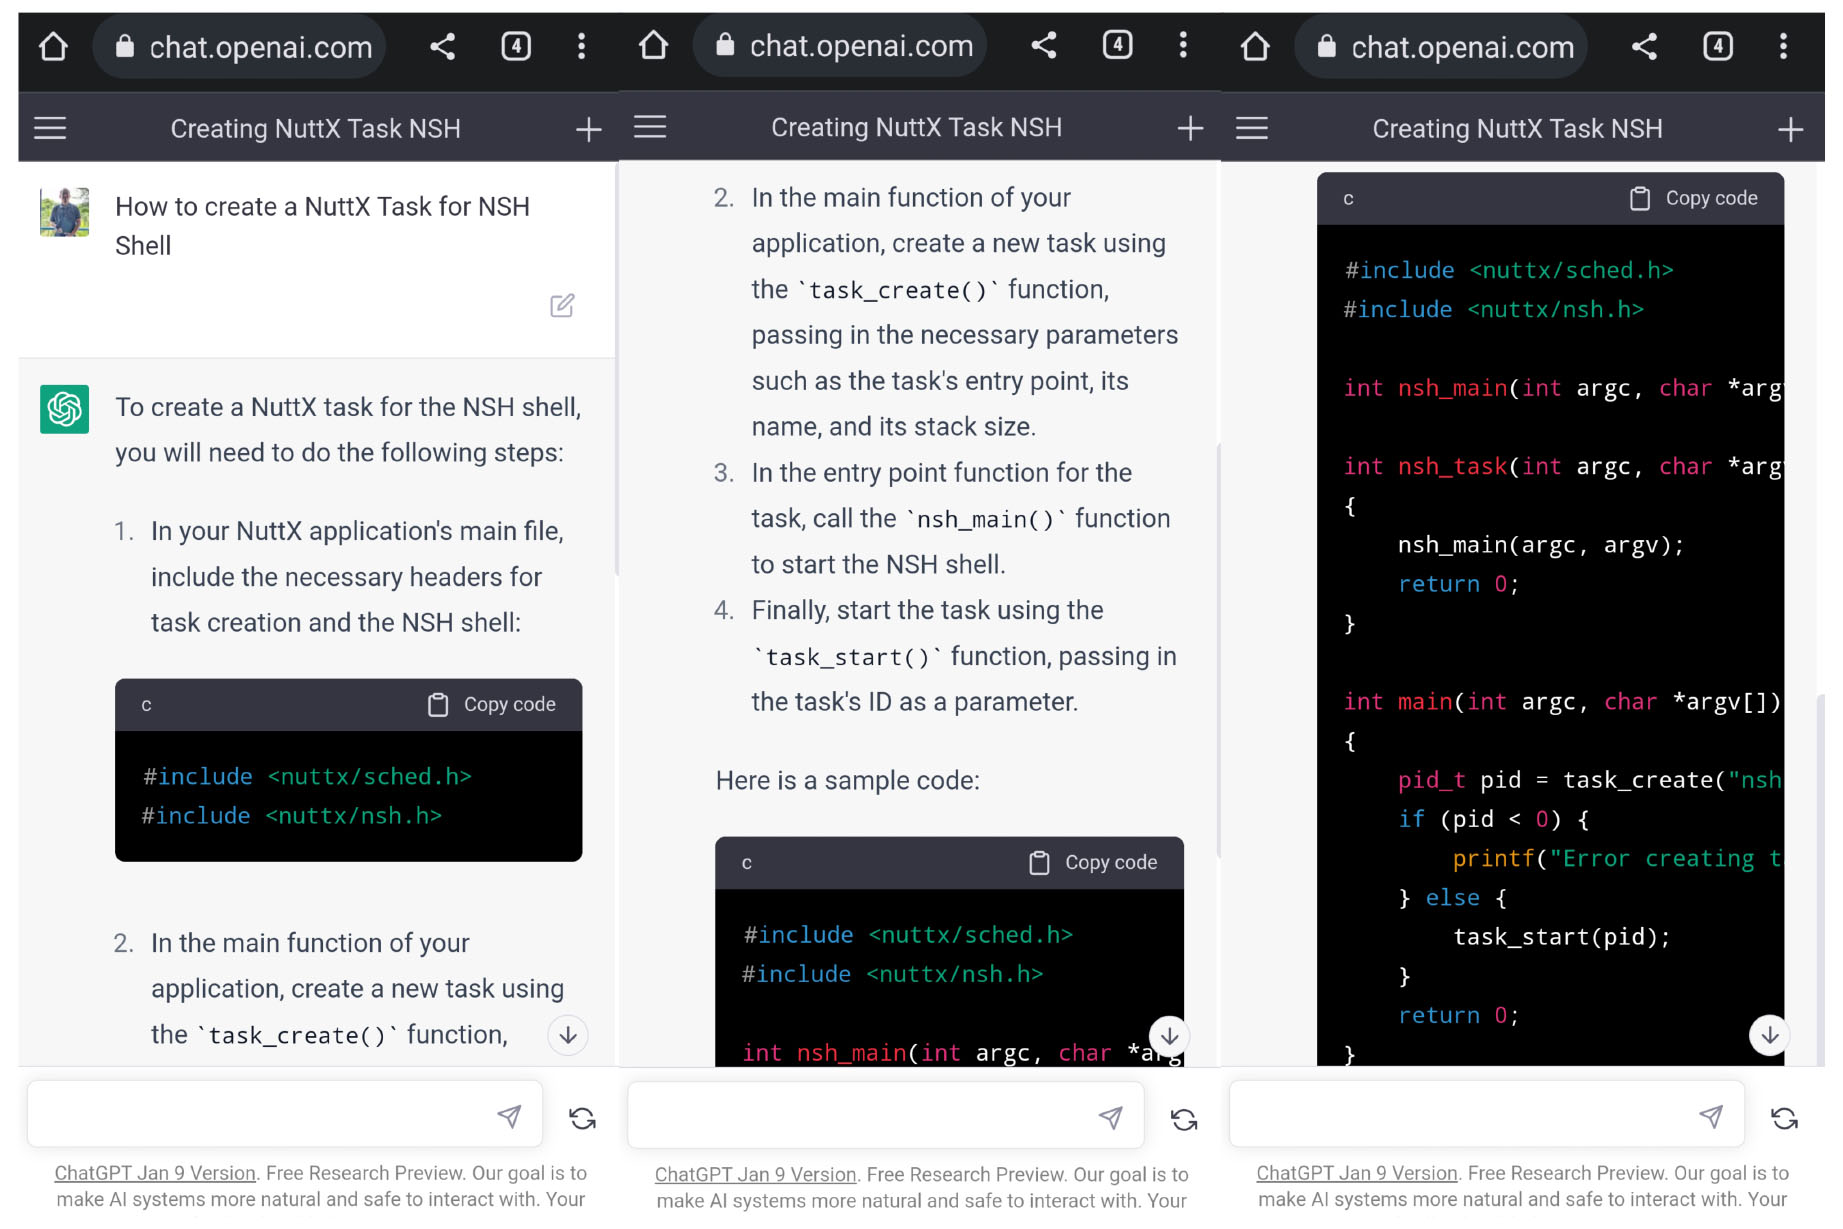Open the ChatGPT Jan 9 Version link in the right panel

1357,1173
